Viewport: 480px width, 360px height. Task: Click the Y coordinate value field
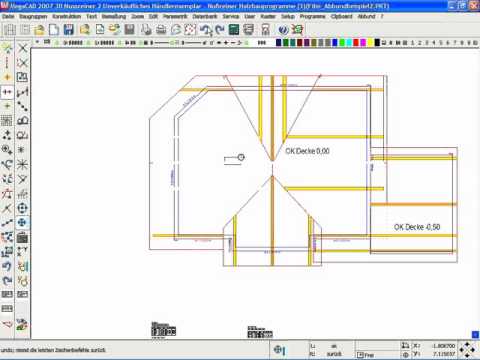coord(443,354)
